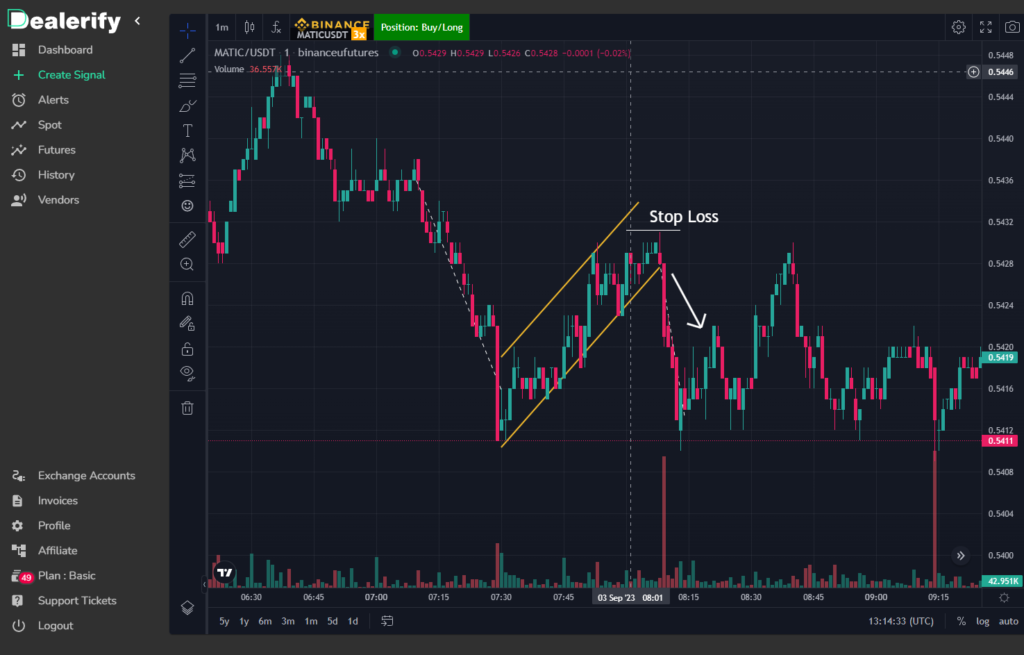Select the brush drawing tool
The height and width of the screenshot is (655, 1024).
[187, 104]
